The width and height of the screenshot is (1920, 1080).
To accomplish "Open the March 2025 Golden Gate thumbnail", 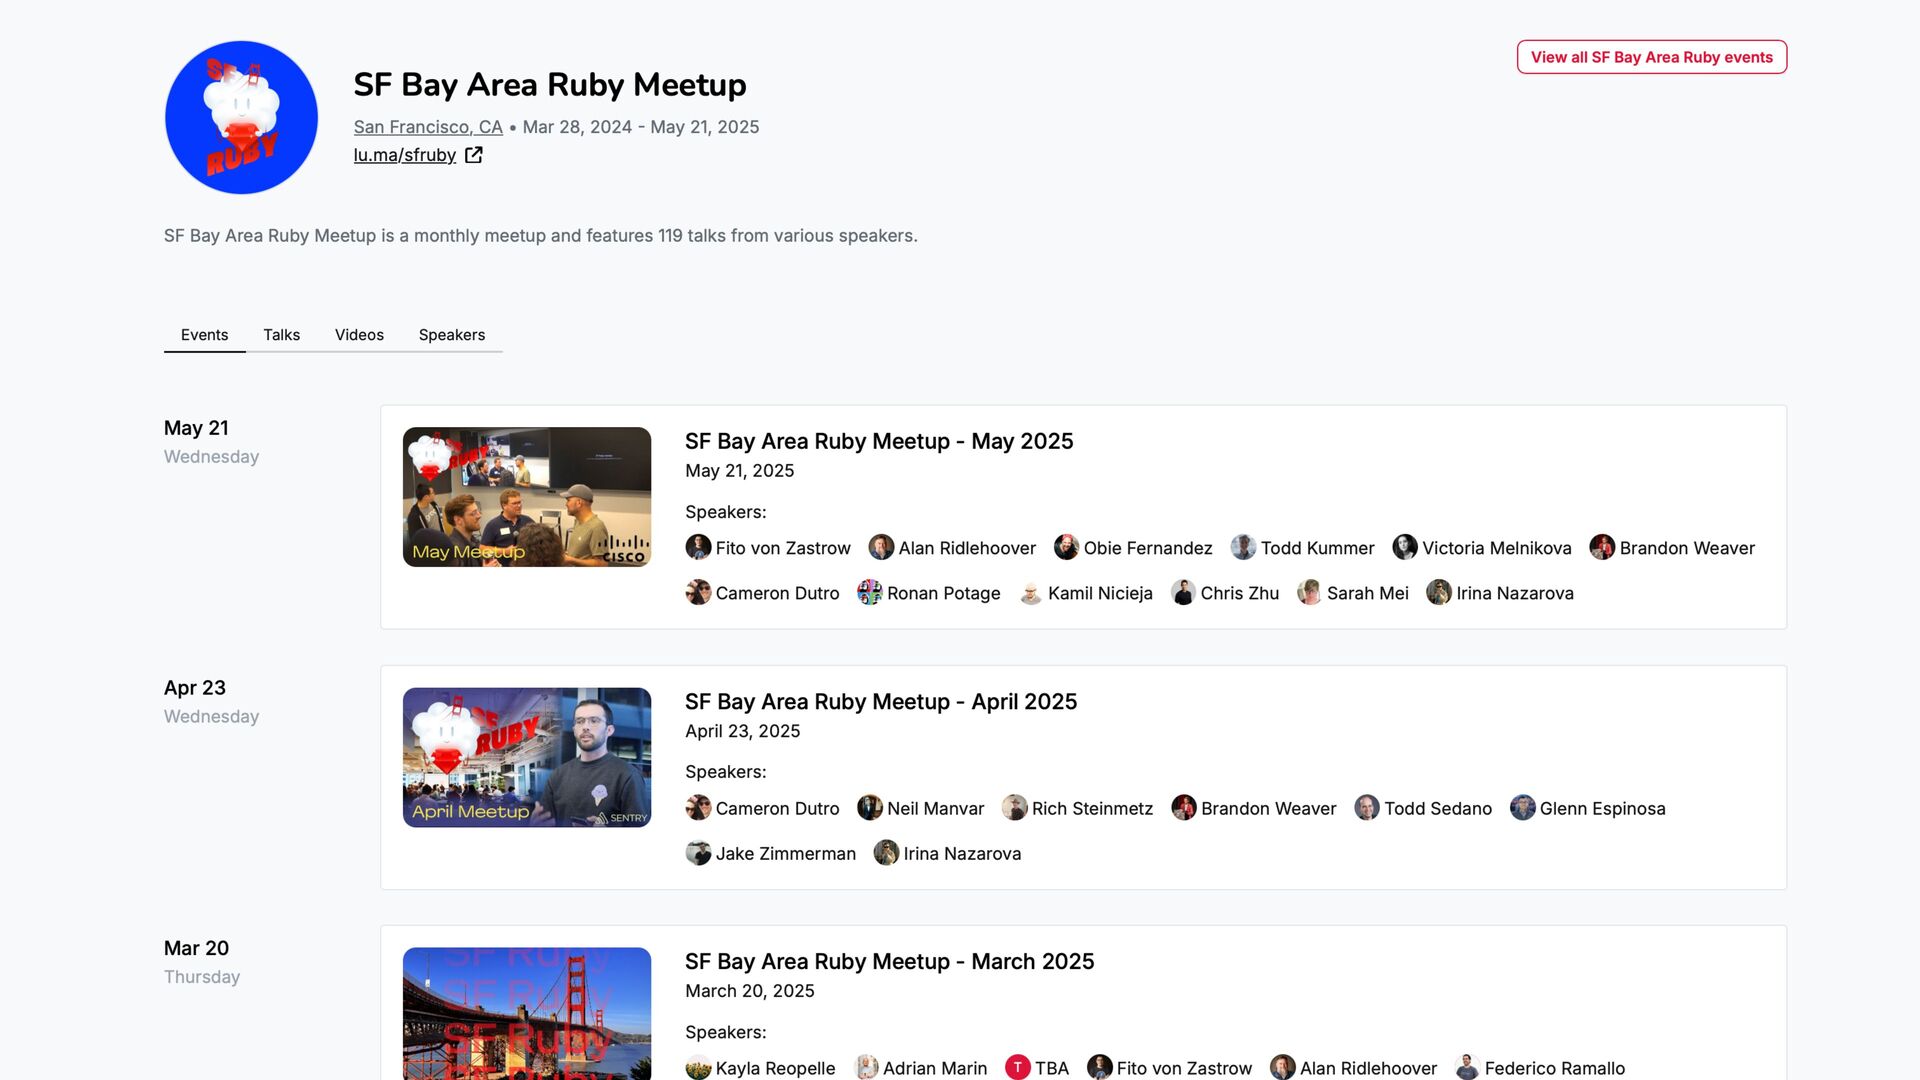I will click(526, 1012).
